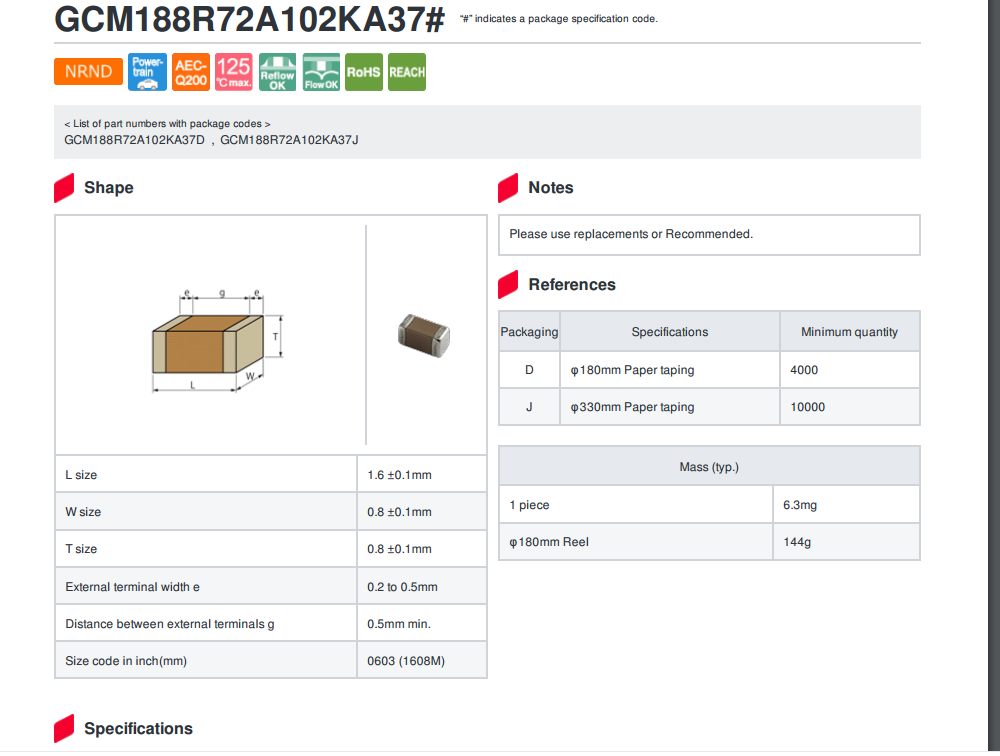Click the red marker beside References heading
The image size is (1000, 756).
[508, 285]
